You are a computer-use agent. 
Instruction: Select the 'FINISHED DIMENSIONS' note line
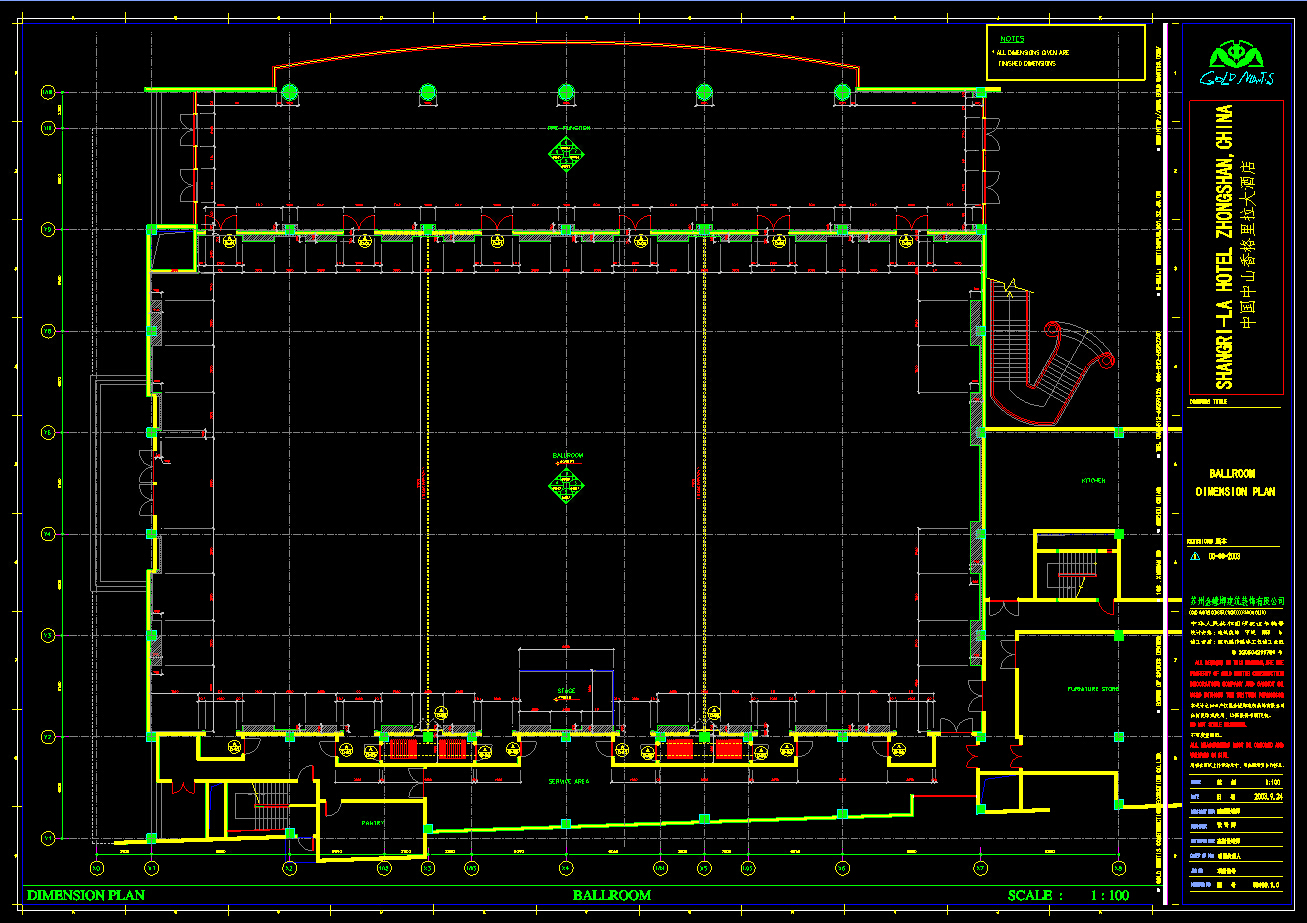tap(1026, 63)
